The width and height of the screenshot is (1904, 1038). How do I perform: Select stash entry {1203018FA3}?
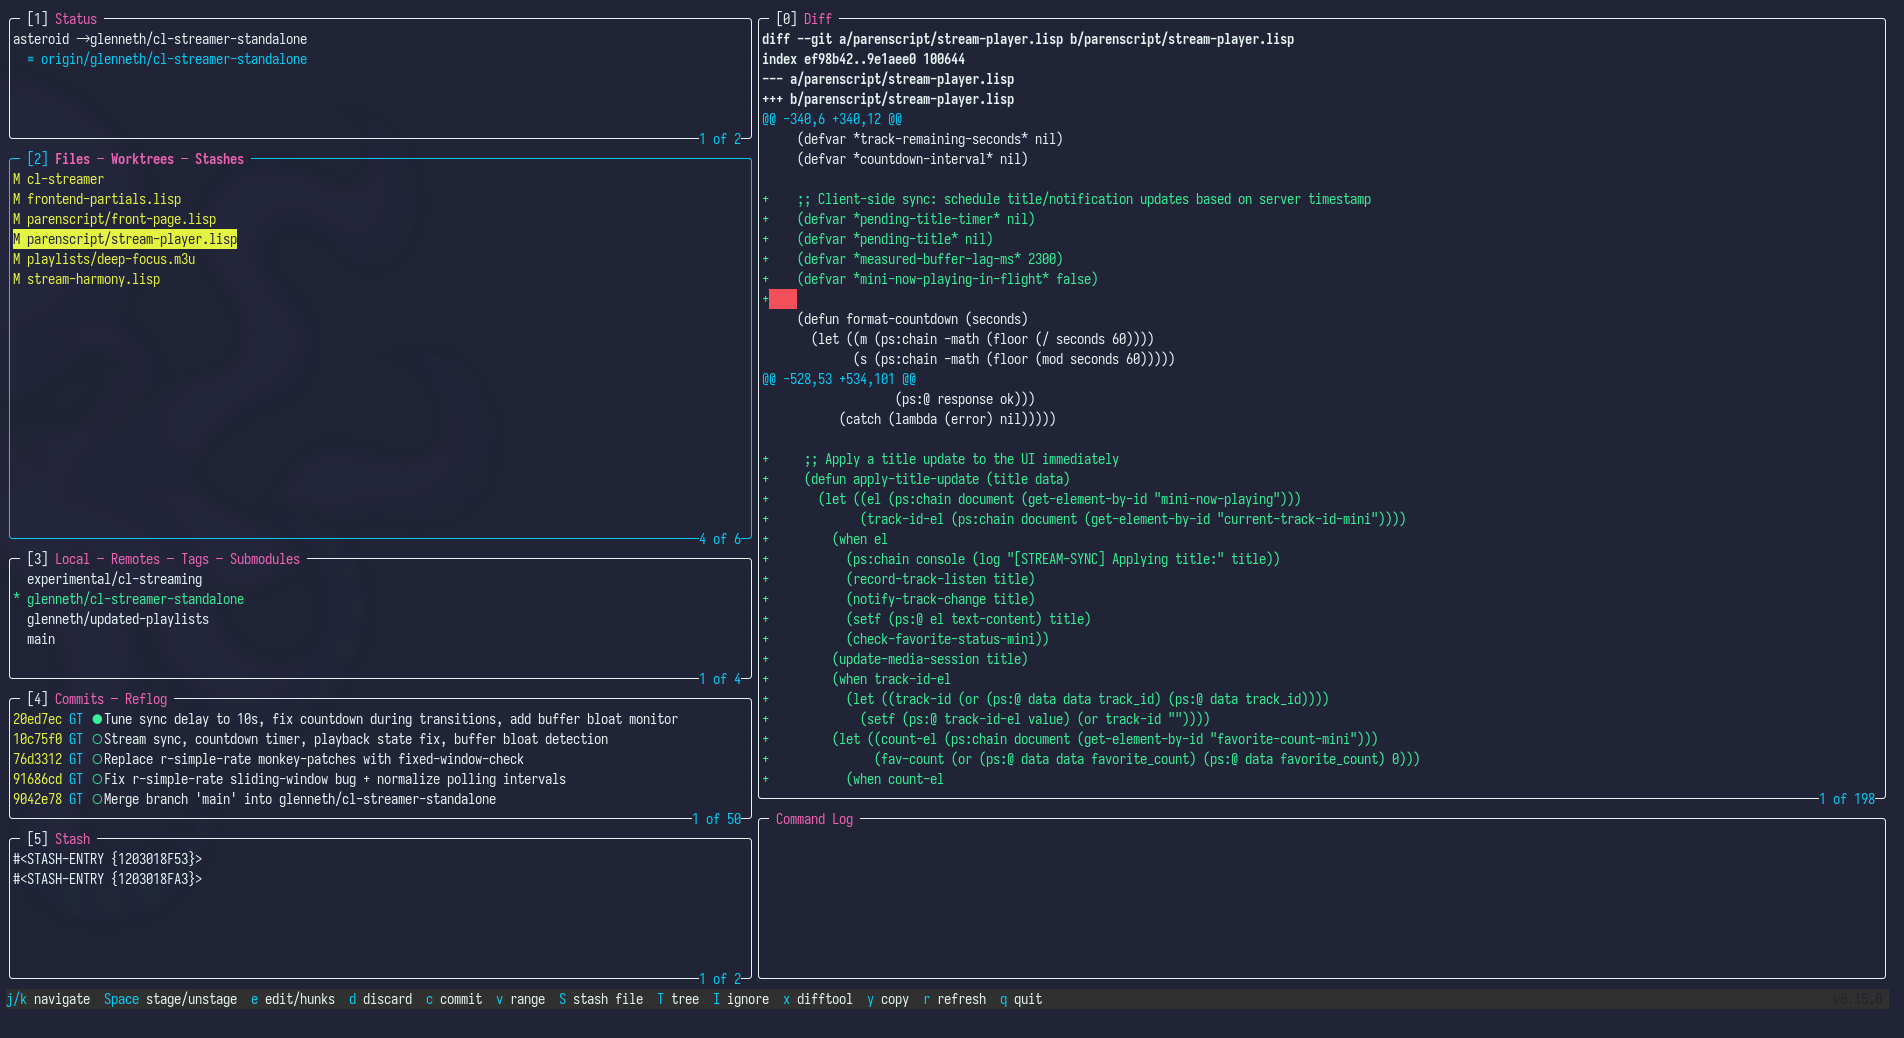107,879
